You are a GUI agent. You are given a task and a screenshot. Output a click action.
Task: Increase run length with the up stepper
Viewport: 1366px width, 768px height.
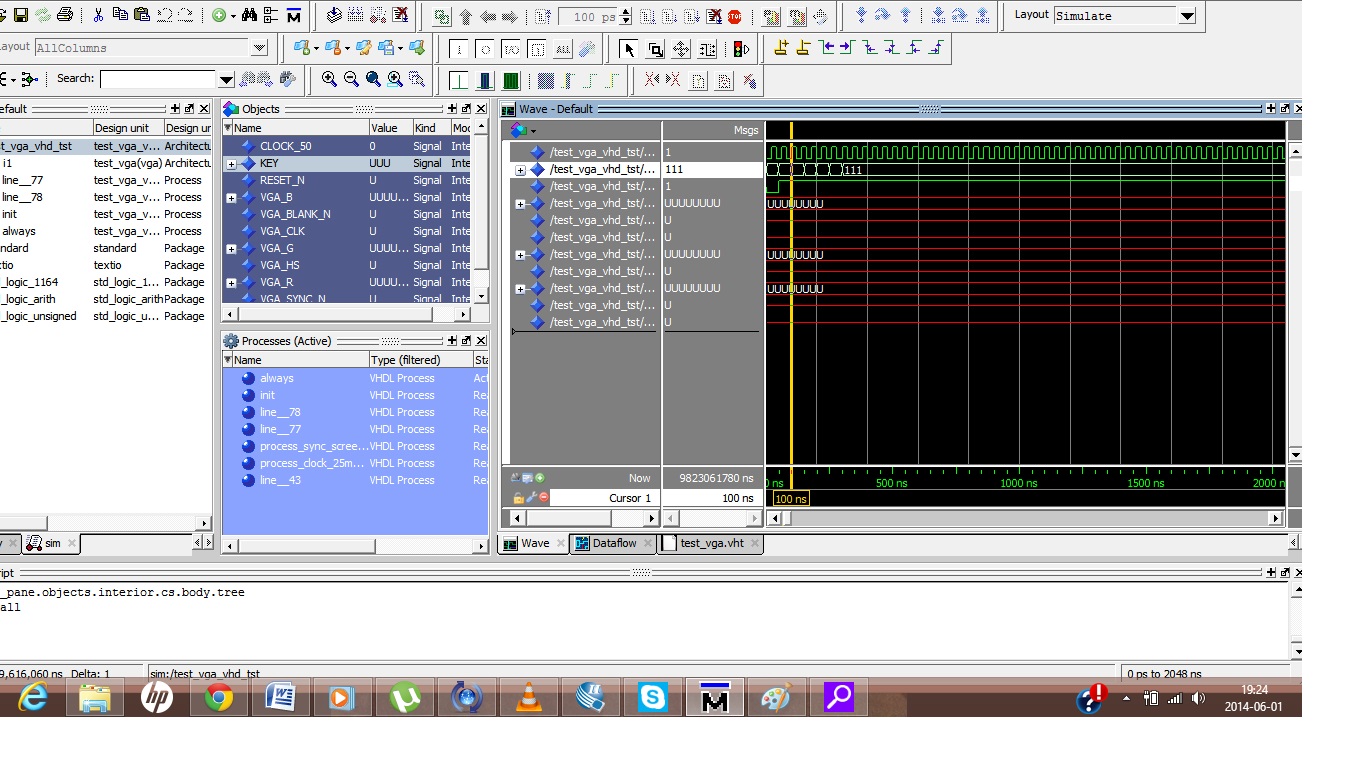pyautogui.click(x=626, y=12)
